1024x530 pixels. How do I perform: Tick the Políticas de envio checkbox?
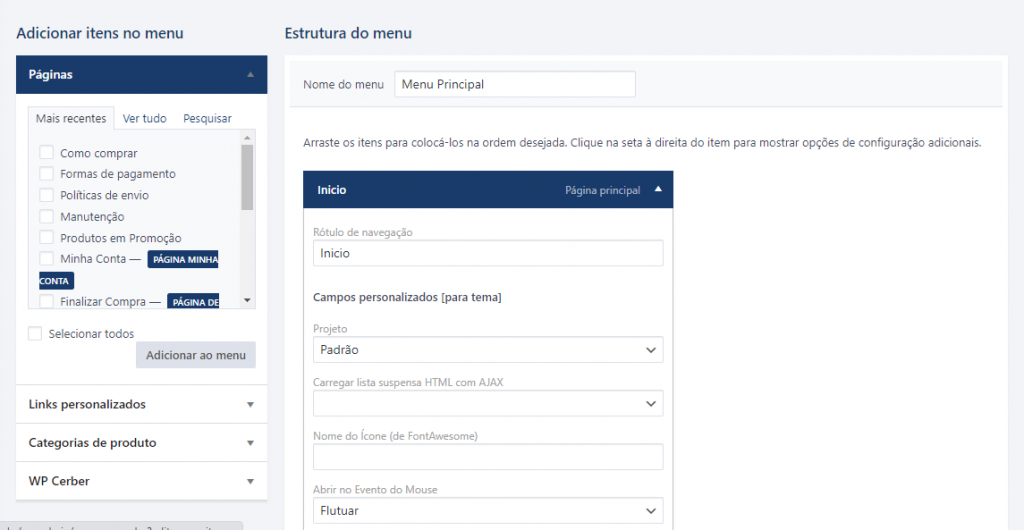46,195
